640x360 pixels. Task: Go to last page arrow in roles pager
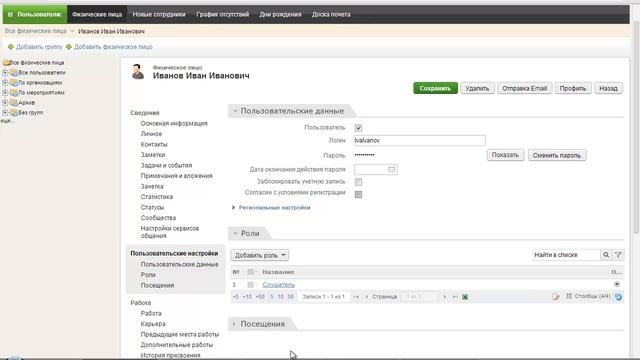[x=455, y=297]
